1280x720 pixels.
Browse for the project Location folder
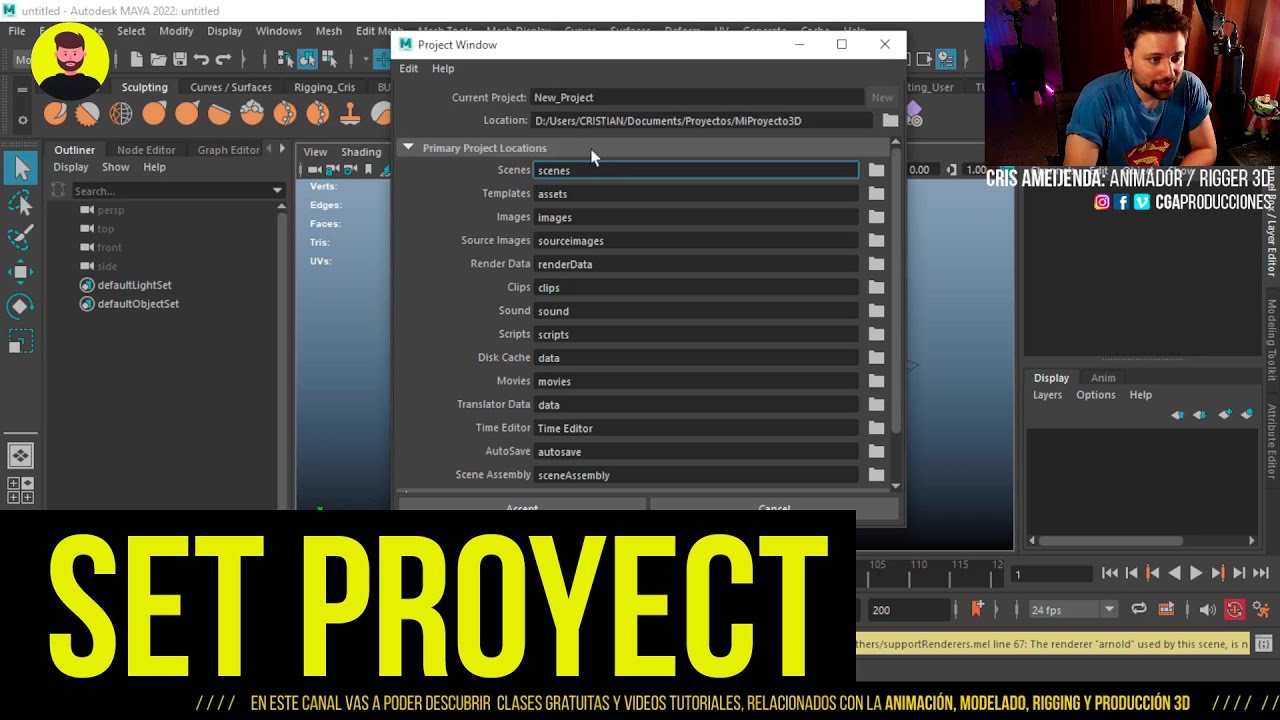tap(890, 120)
